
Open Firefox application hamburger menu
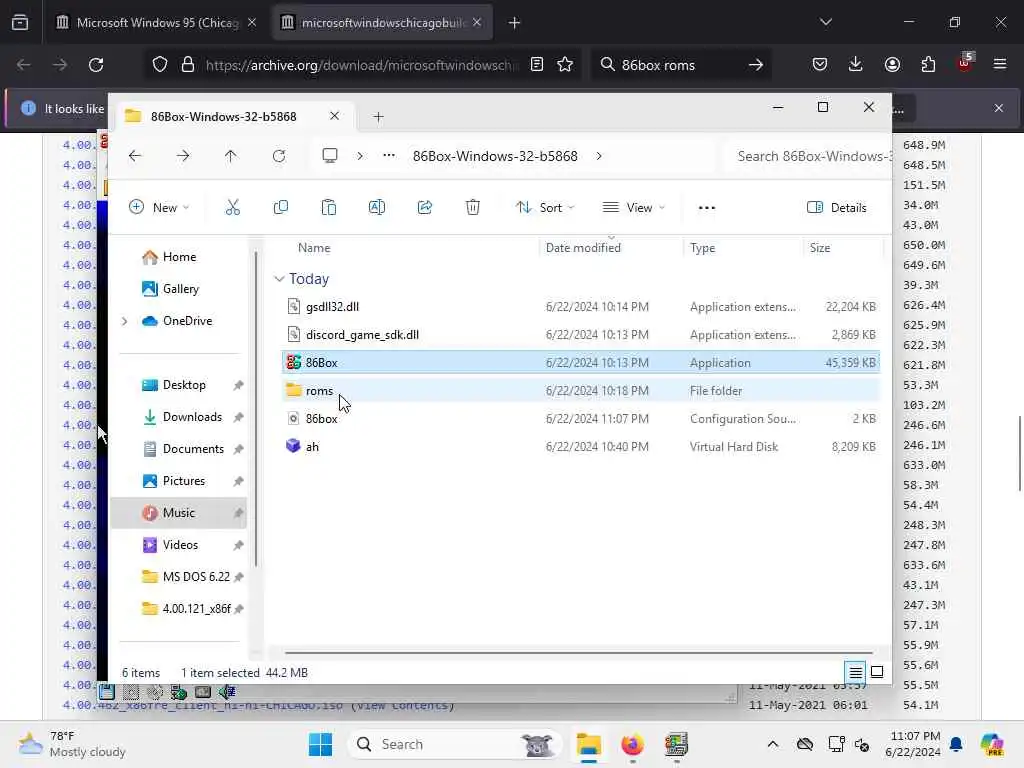coord(1000,65)
